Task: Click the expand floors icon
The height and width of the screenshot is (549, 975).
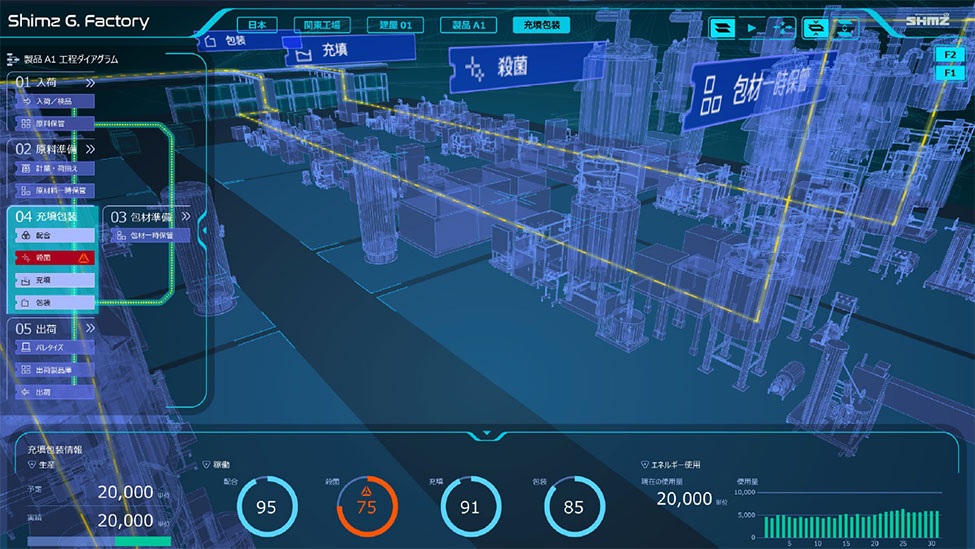Action: 846,28
